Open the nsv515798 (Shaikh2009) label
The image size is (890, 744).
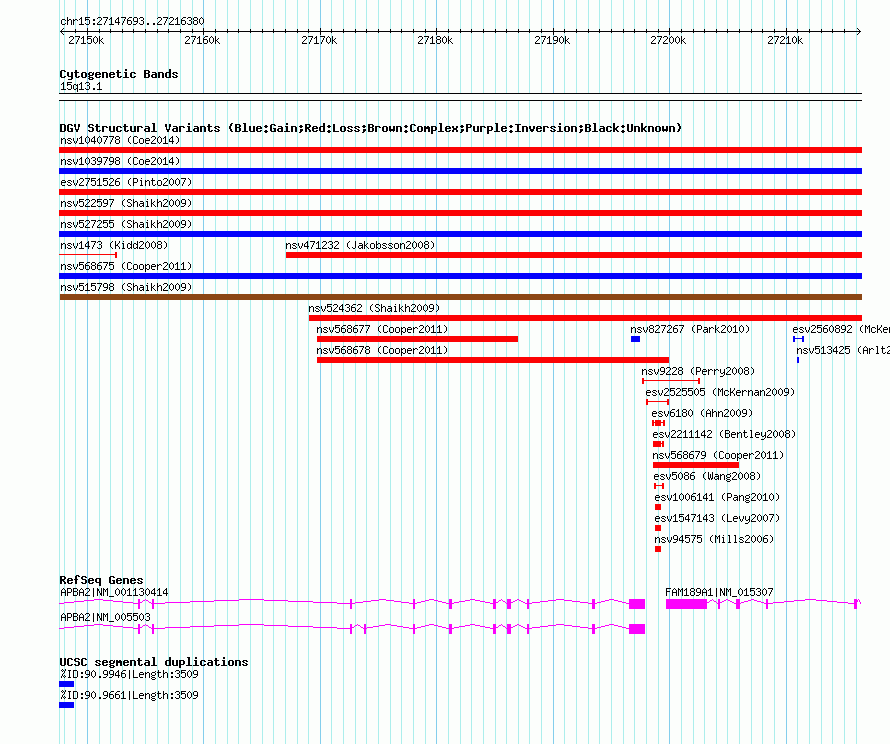pyautogui.click(x=126, y=287)
